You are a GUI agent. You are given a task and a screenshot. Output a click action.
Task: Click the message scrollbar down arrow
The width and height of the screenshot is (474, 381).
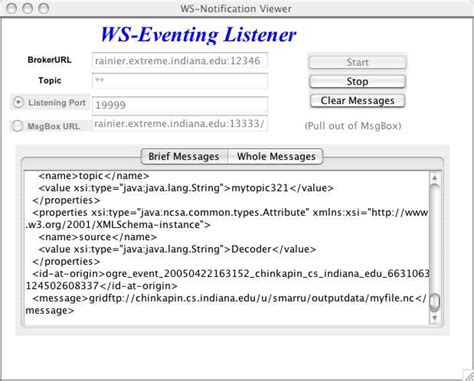(434, 318)
